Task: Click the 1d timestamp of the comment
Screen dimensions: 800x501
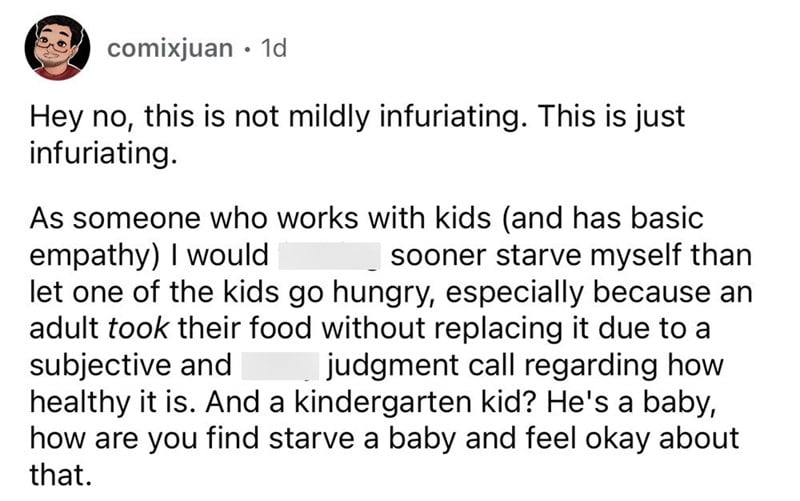Action: click(274, 48)
